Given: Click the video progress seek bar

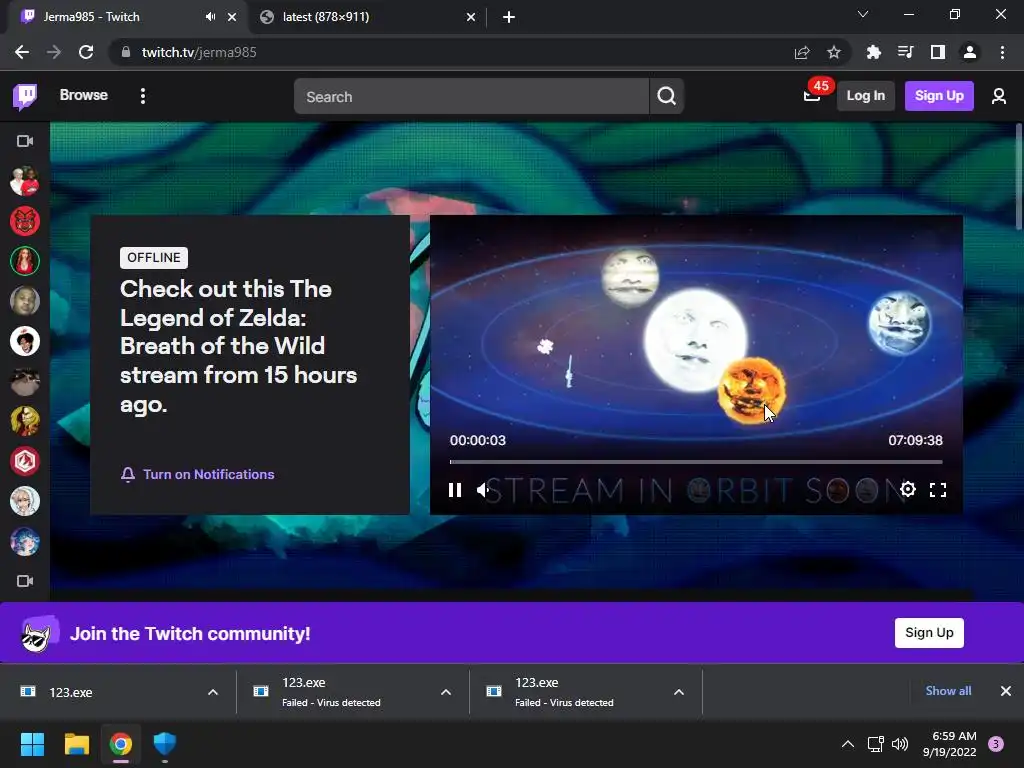Looking at the screenshot, I should coord(696,462).
